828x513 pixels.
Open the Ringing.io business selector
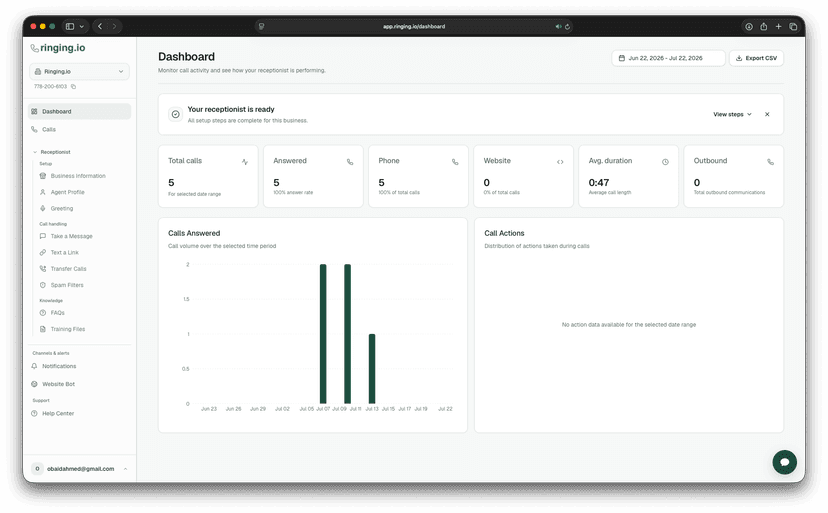(79, 71)
